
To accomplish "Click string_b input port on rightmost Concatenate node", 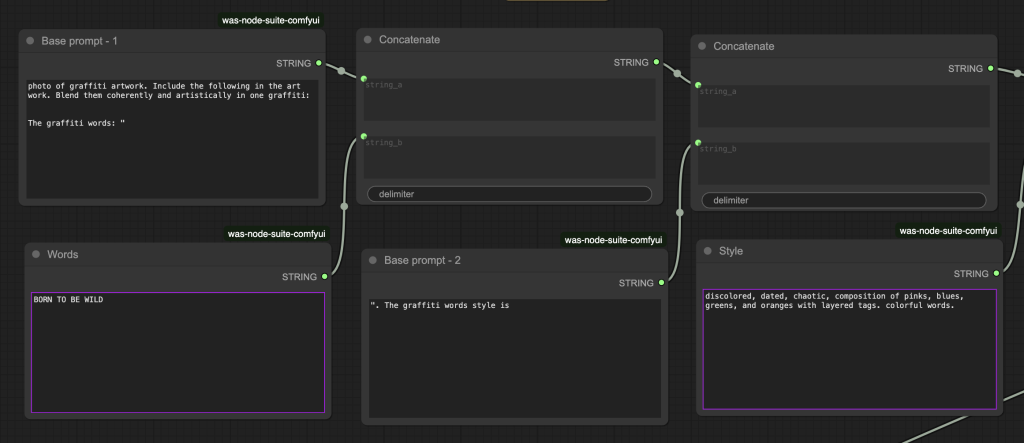I will [698, 142].
